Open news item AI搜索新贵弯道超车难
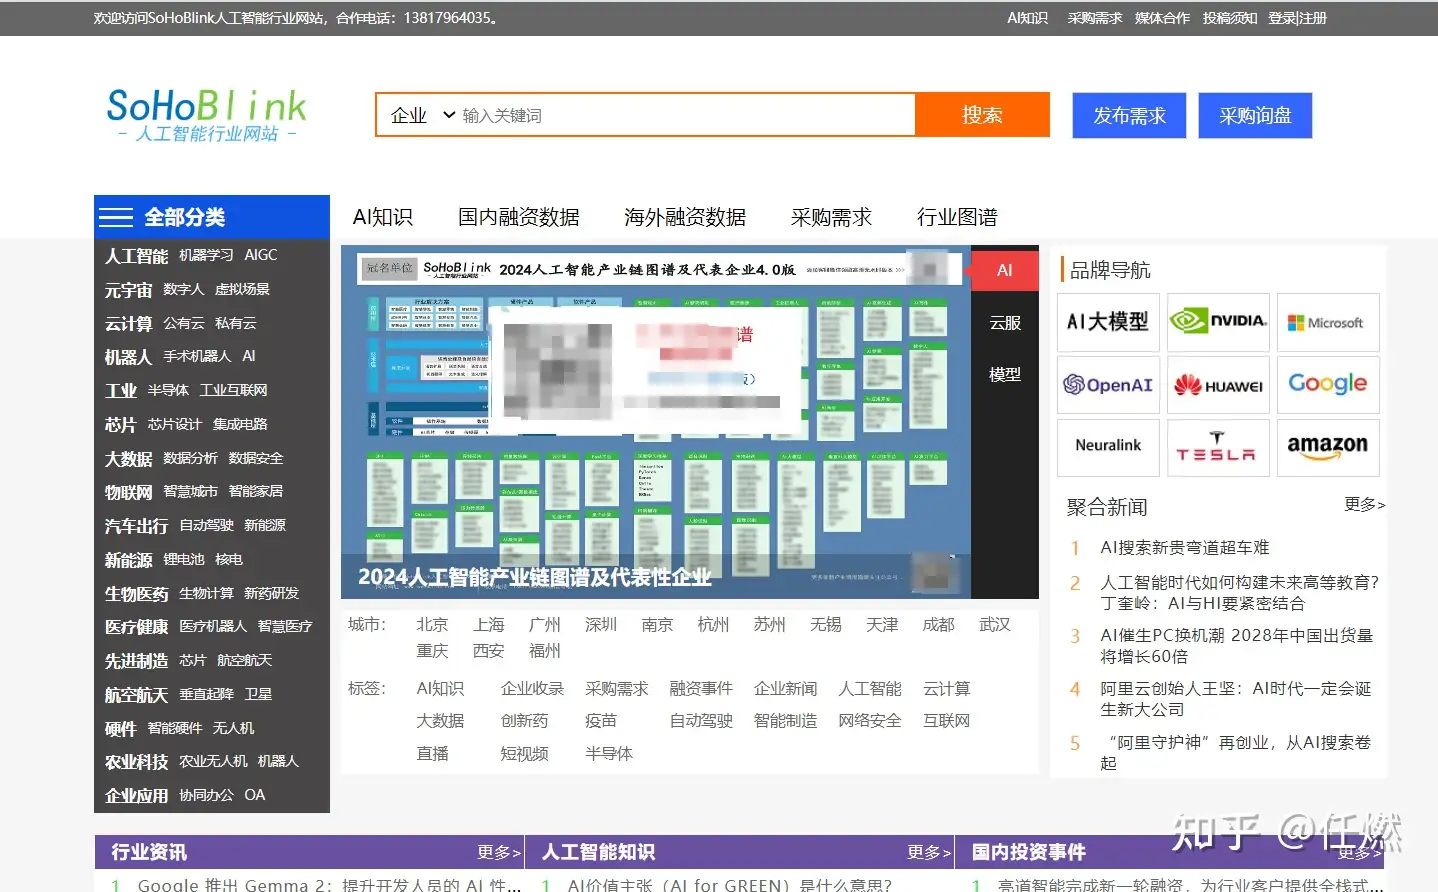 [1185, 548]
